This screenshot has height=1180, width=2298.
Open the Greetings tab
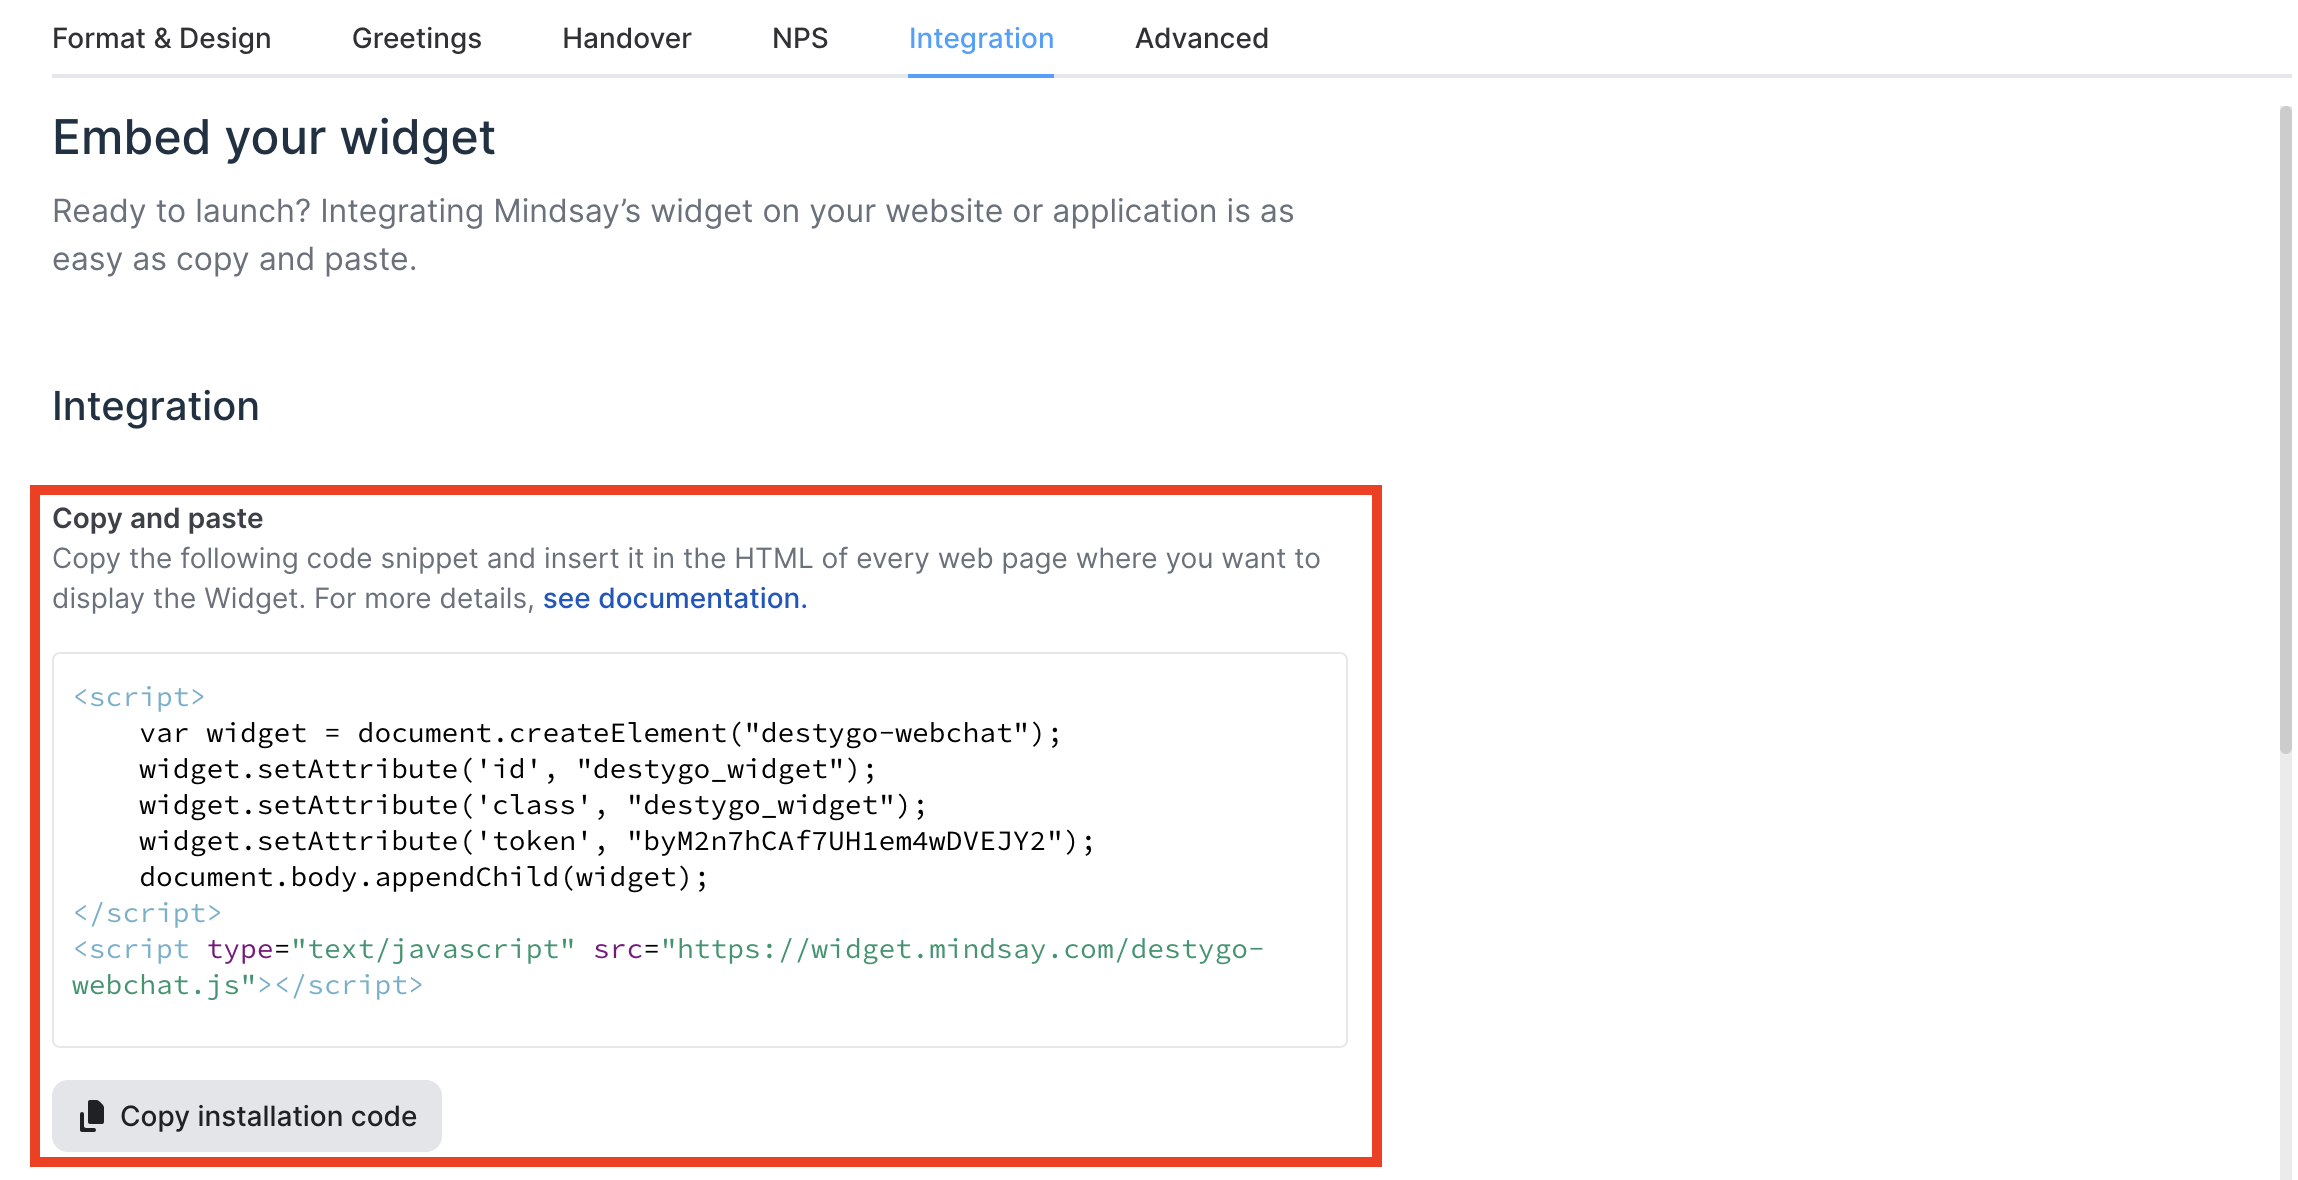pos(416,38)
